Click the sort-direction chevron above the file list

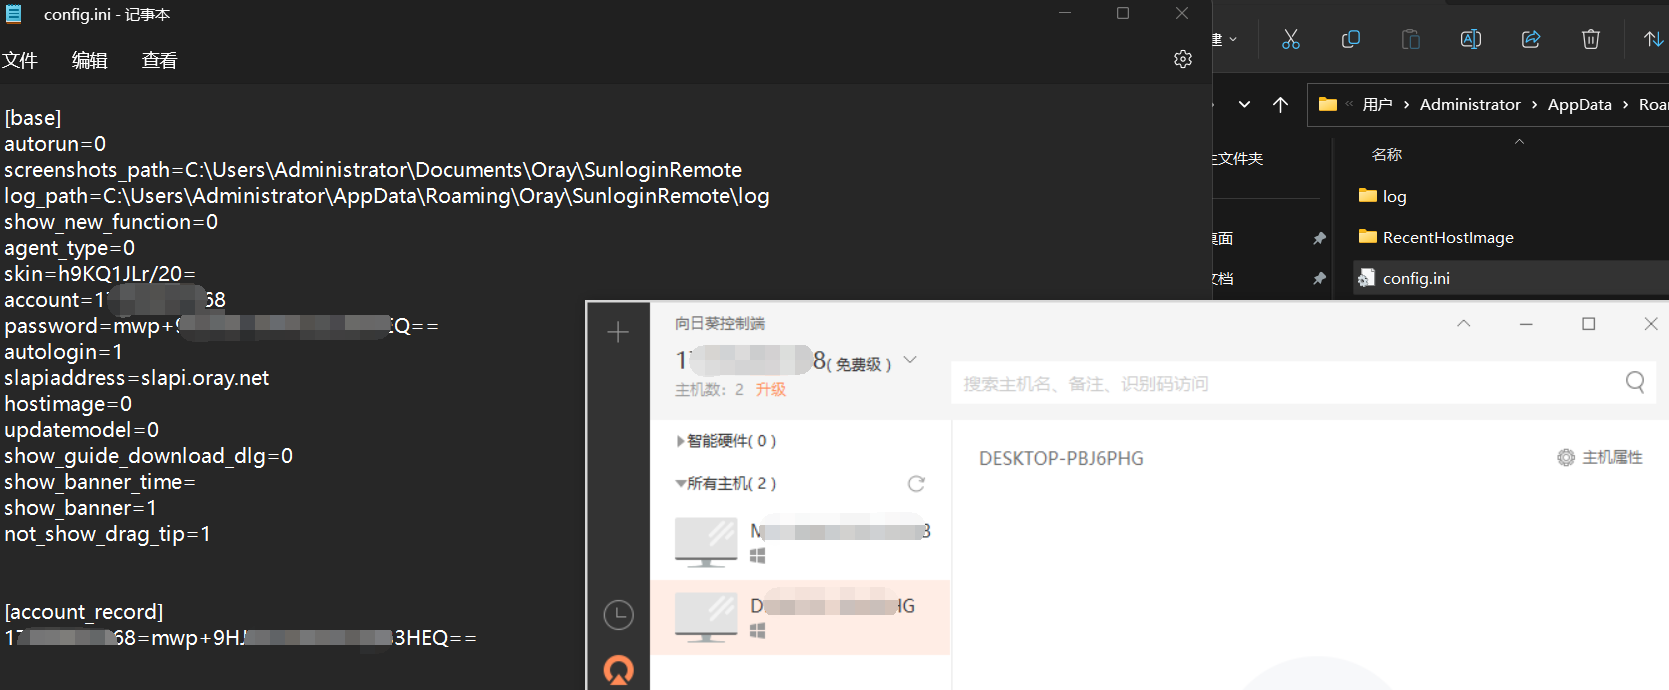point(1519,142)
